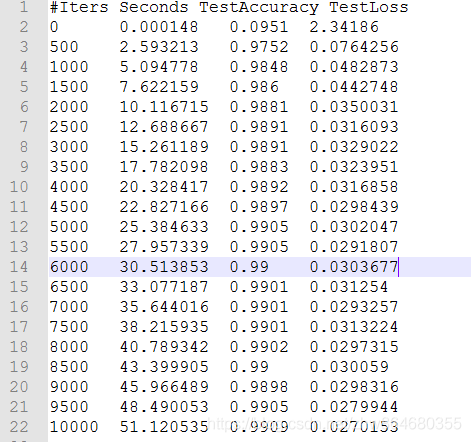Screen dimensions: 471x442
Task: Click the seconds value 5.094778
Action: tap(159, 67)
